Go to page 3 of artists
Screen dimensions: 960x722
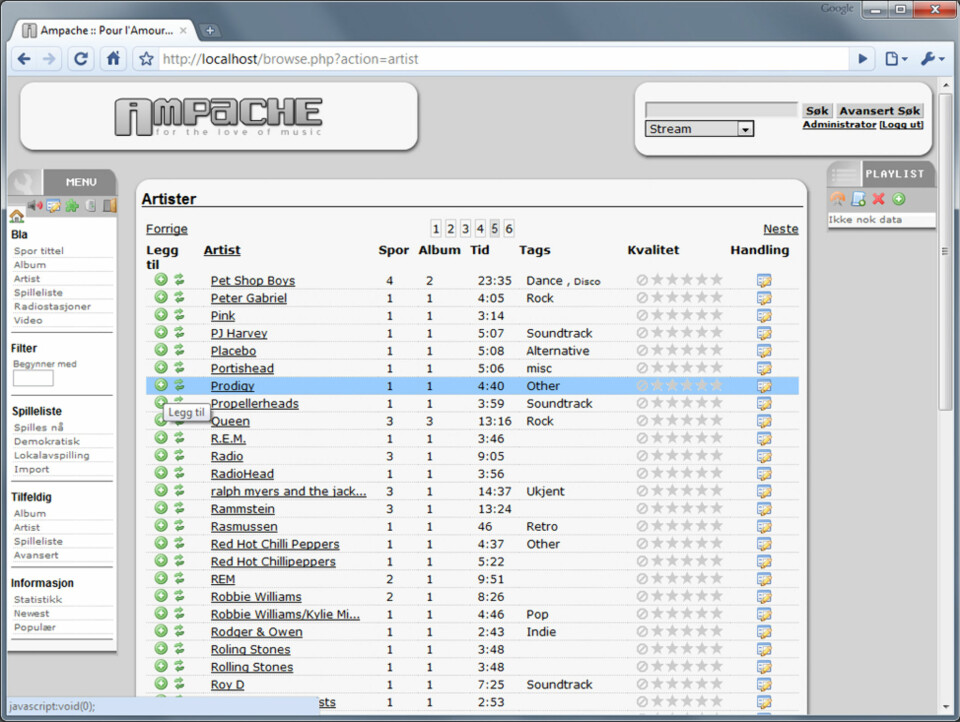pyautogui.click(x=465, y=228)
